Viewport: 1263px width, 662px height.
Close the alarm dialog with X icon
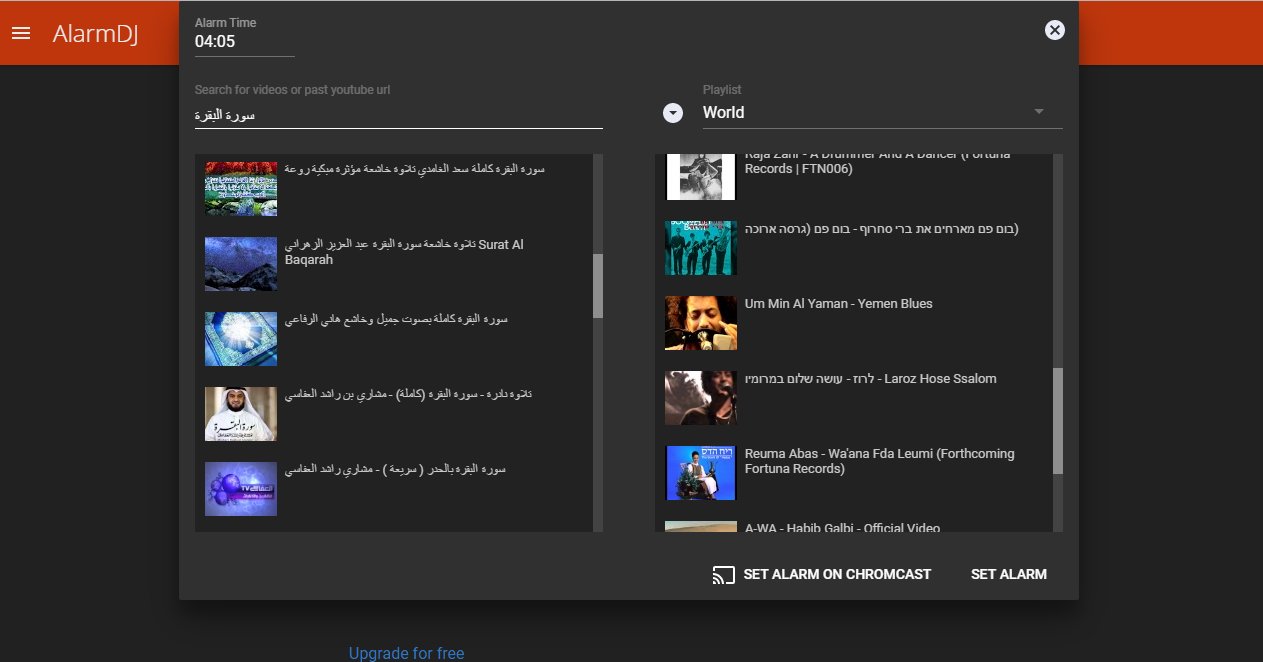pos(1054,30)
